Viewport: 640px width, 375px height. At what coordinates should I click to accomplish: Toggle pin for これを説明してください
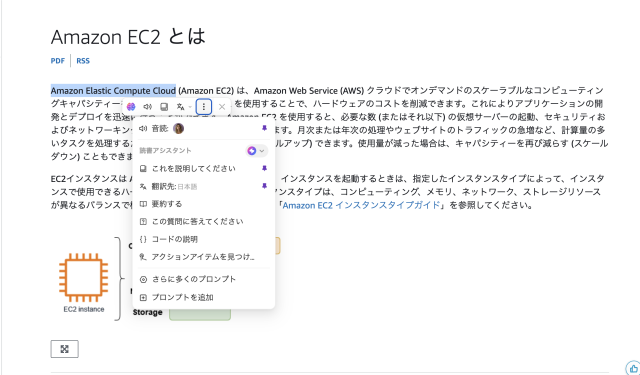point(264,168)
